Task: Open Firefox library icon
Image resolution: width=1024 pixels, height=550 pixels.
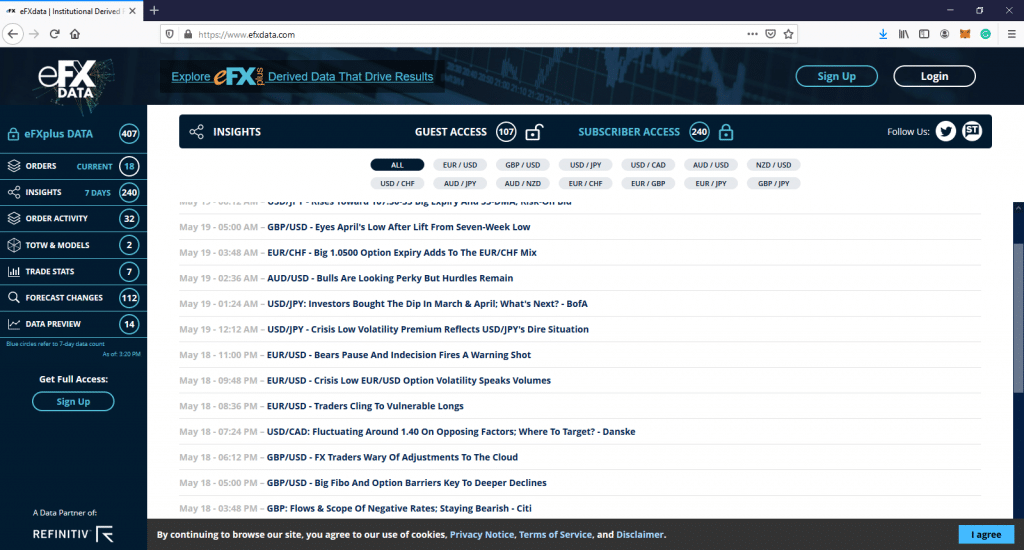Action: (x=903, y=34)
